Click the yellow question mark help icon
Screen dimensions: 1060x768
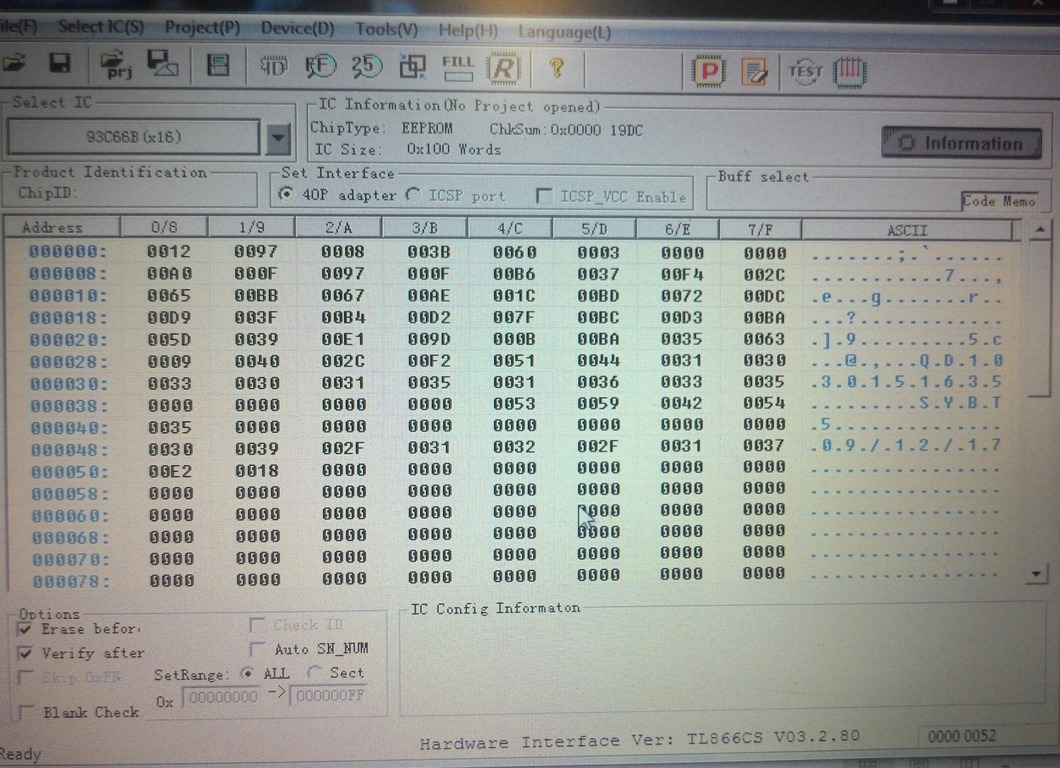[x=557, y=68]
